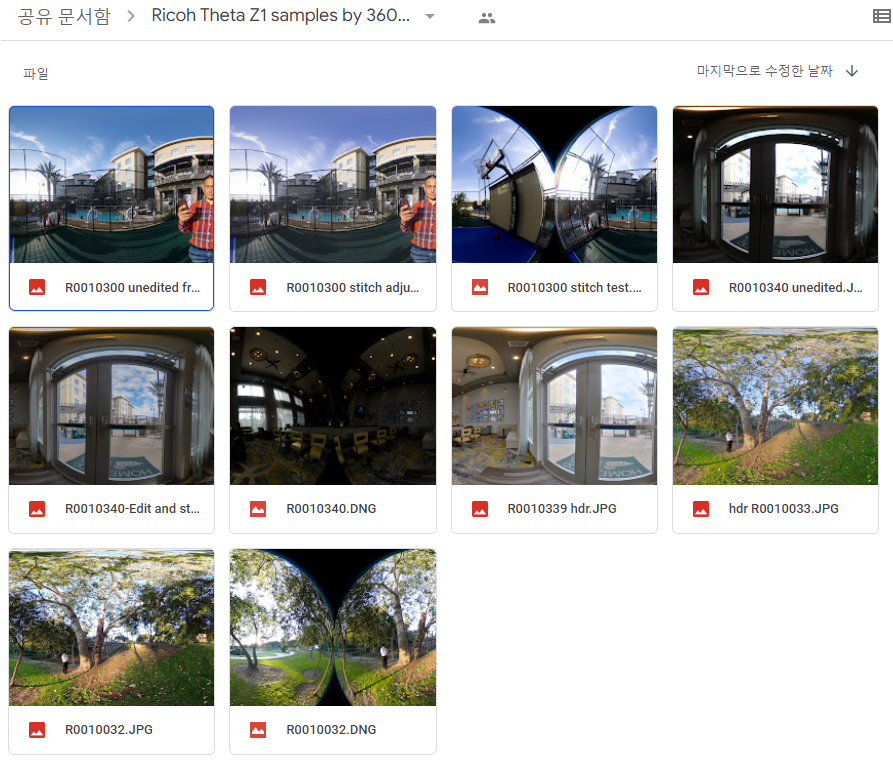The width and height of the screenshot is (893, 763).
Task: Click file name 'R0010339 hdr.JPG'
Action: point(562,508)
